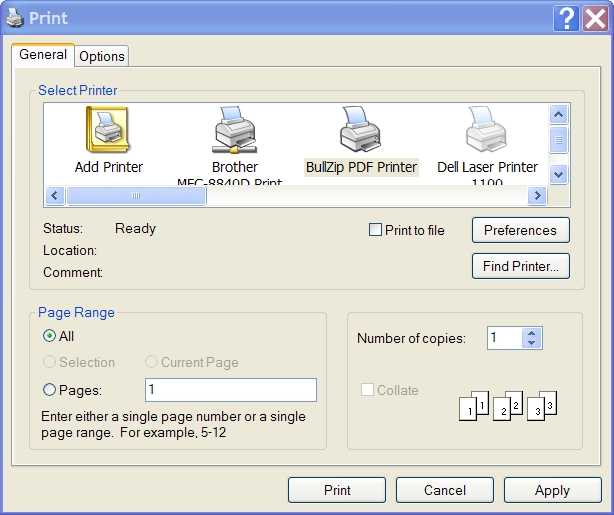
Task: Click the printer list scroll-down arrow
Action: coord(559,174)
